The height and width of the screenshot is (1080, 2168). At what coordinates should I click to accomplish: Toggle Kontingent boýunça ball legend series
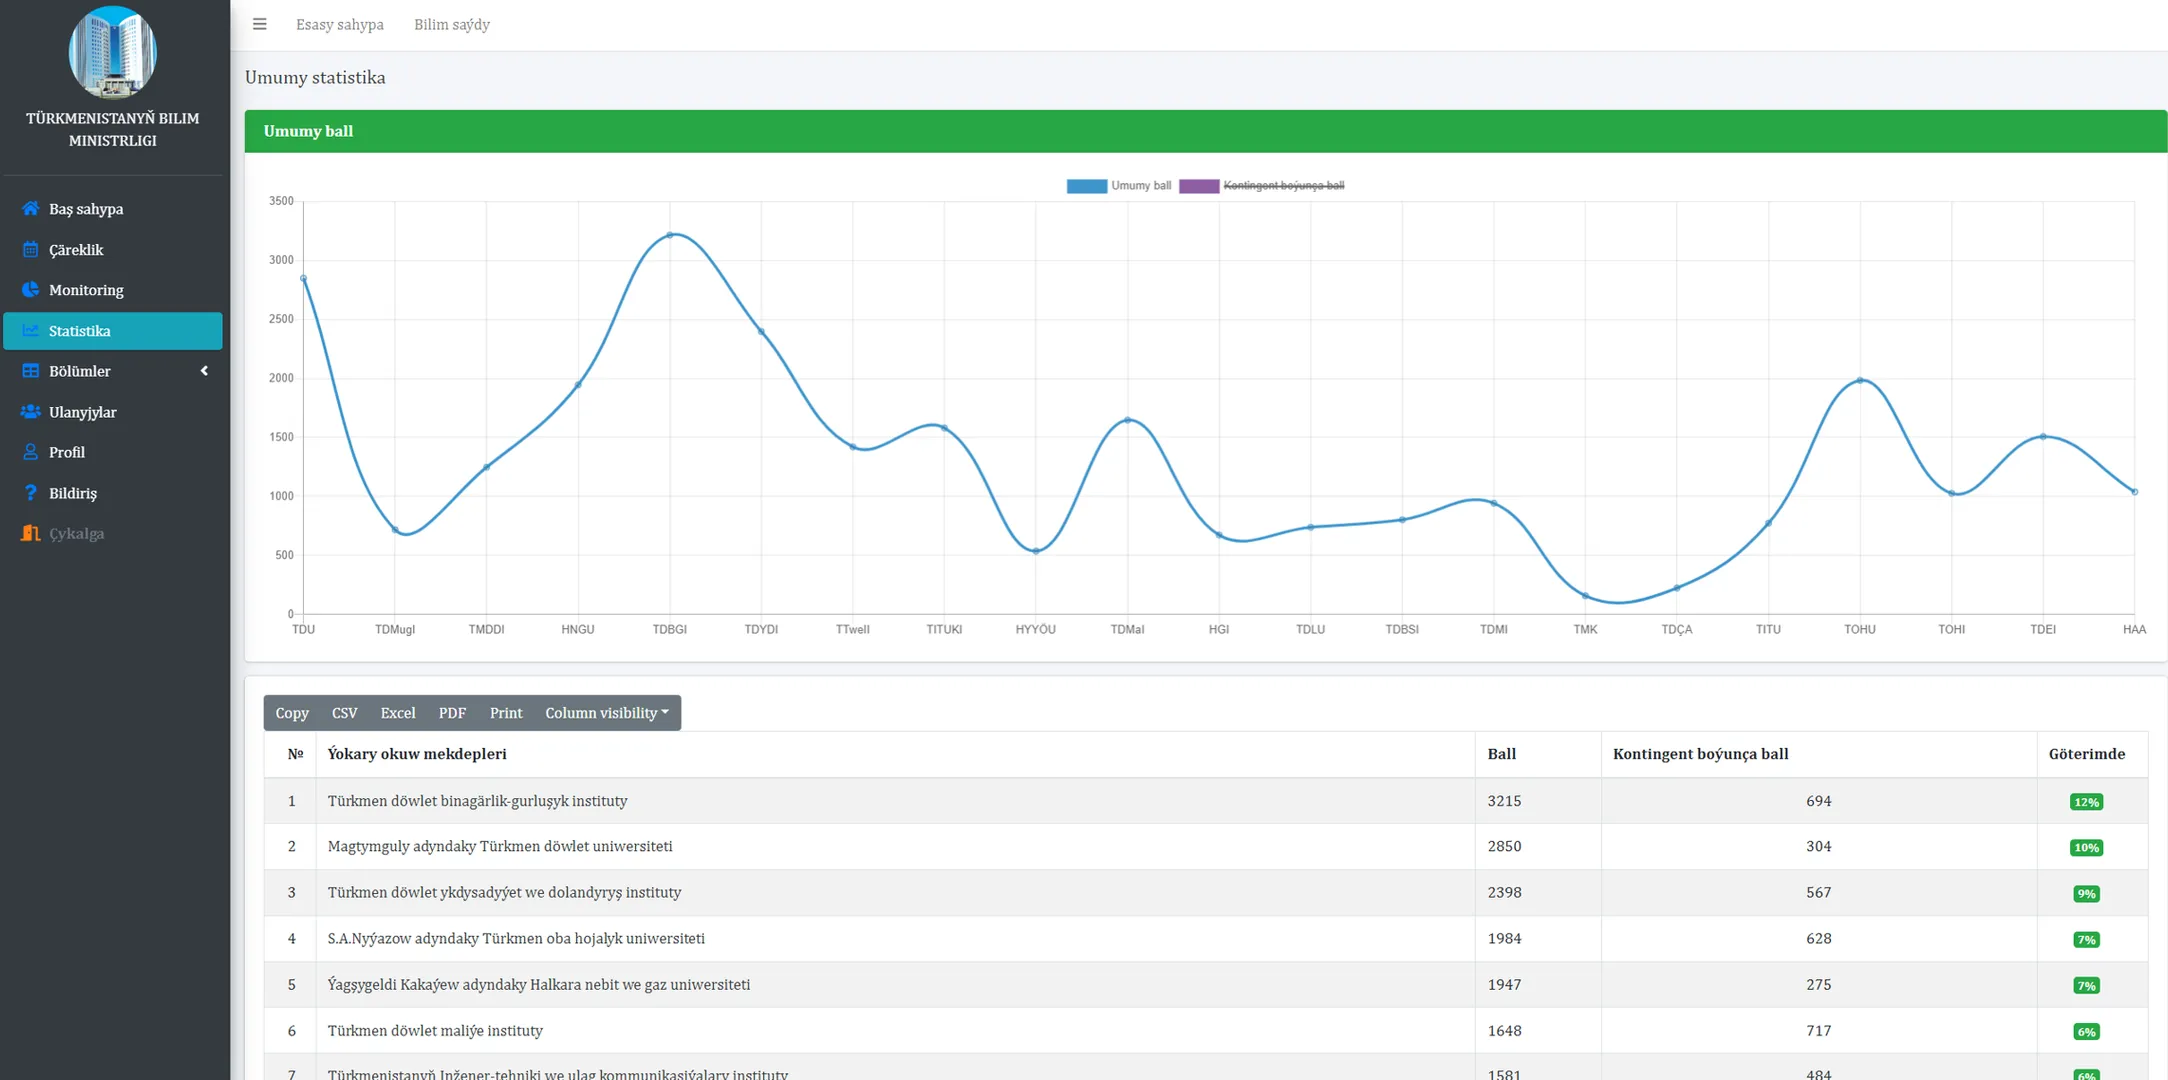(x=1262, y=186)
